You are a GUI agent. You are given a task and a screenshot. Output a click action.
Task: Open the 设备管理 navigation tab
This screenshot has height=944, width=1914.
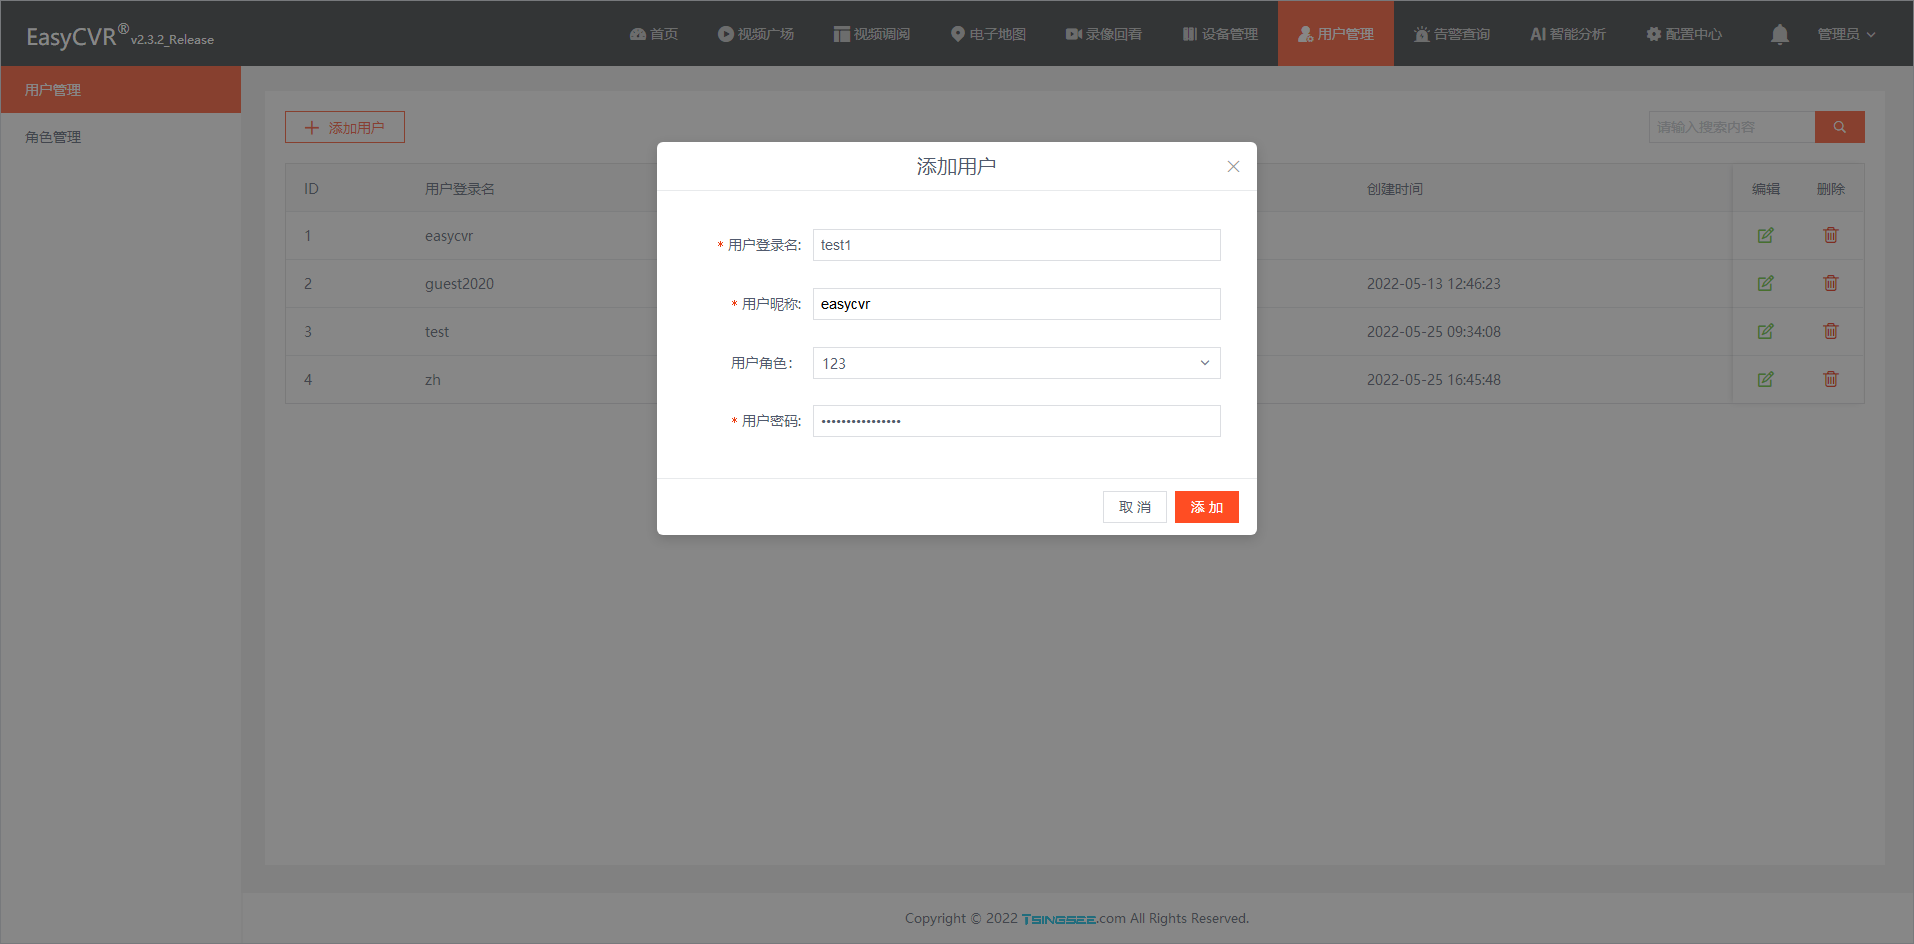click(1220, 35)
